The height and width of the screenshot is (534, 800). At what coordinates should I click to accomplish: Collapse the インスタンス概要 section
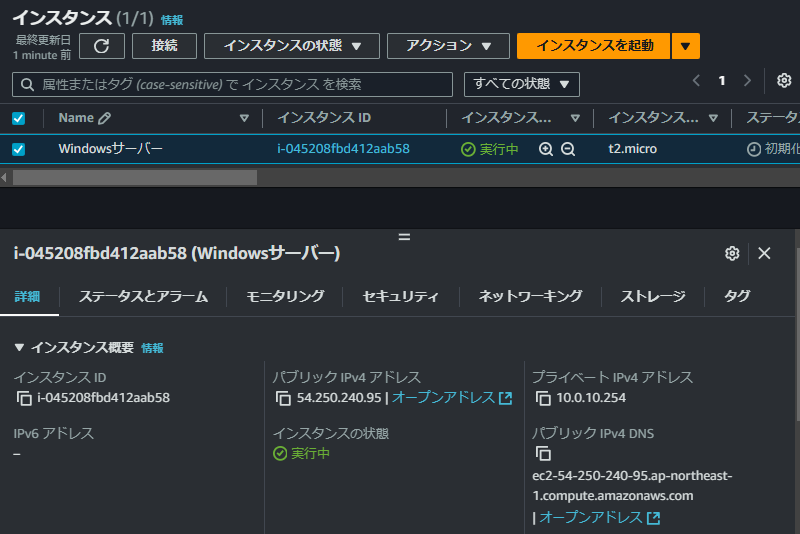pos(19,348)
